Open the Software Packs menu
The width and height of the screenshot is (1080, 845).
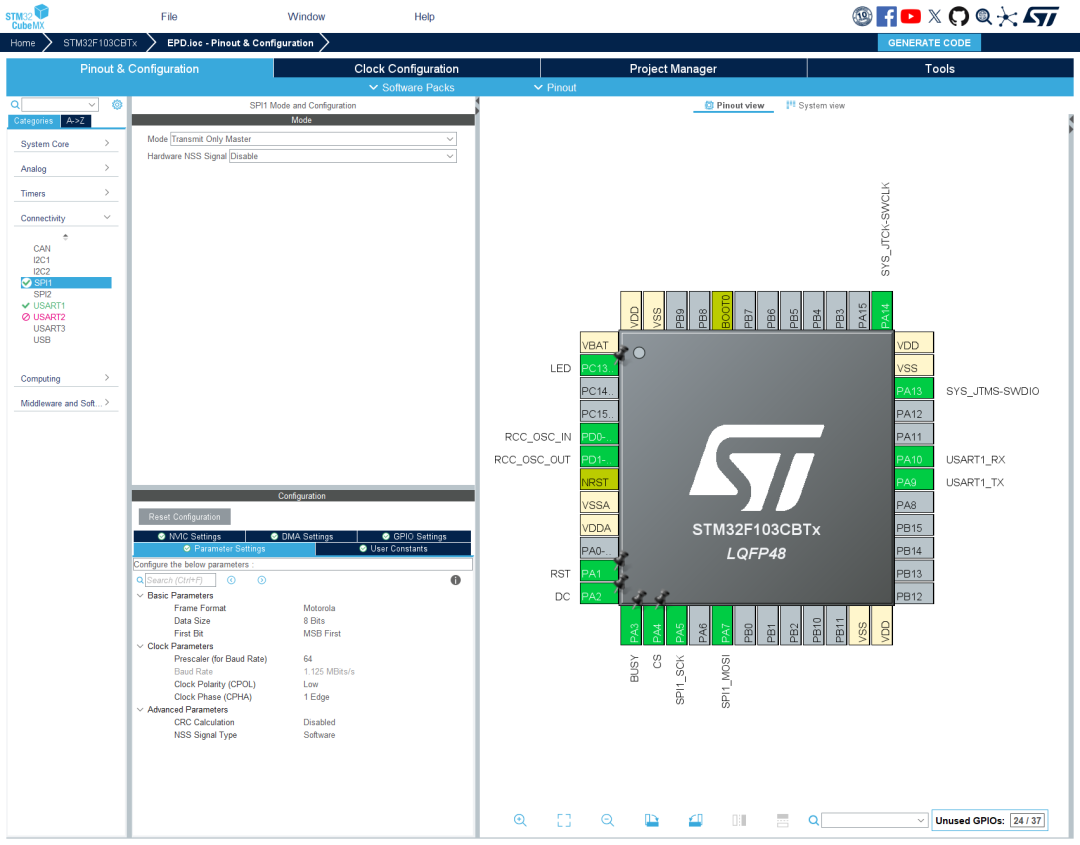tap(412, 87)
